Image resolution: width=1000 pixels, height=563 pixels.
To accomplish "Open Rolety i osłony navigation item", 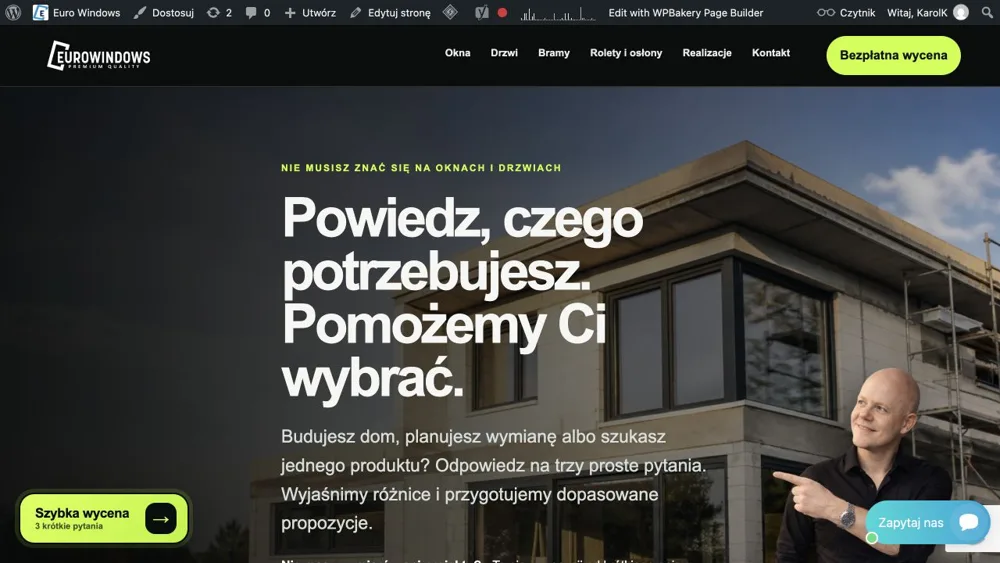I will [x=626, y=53].
